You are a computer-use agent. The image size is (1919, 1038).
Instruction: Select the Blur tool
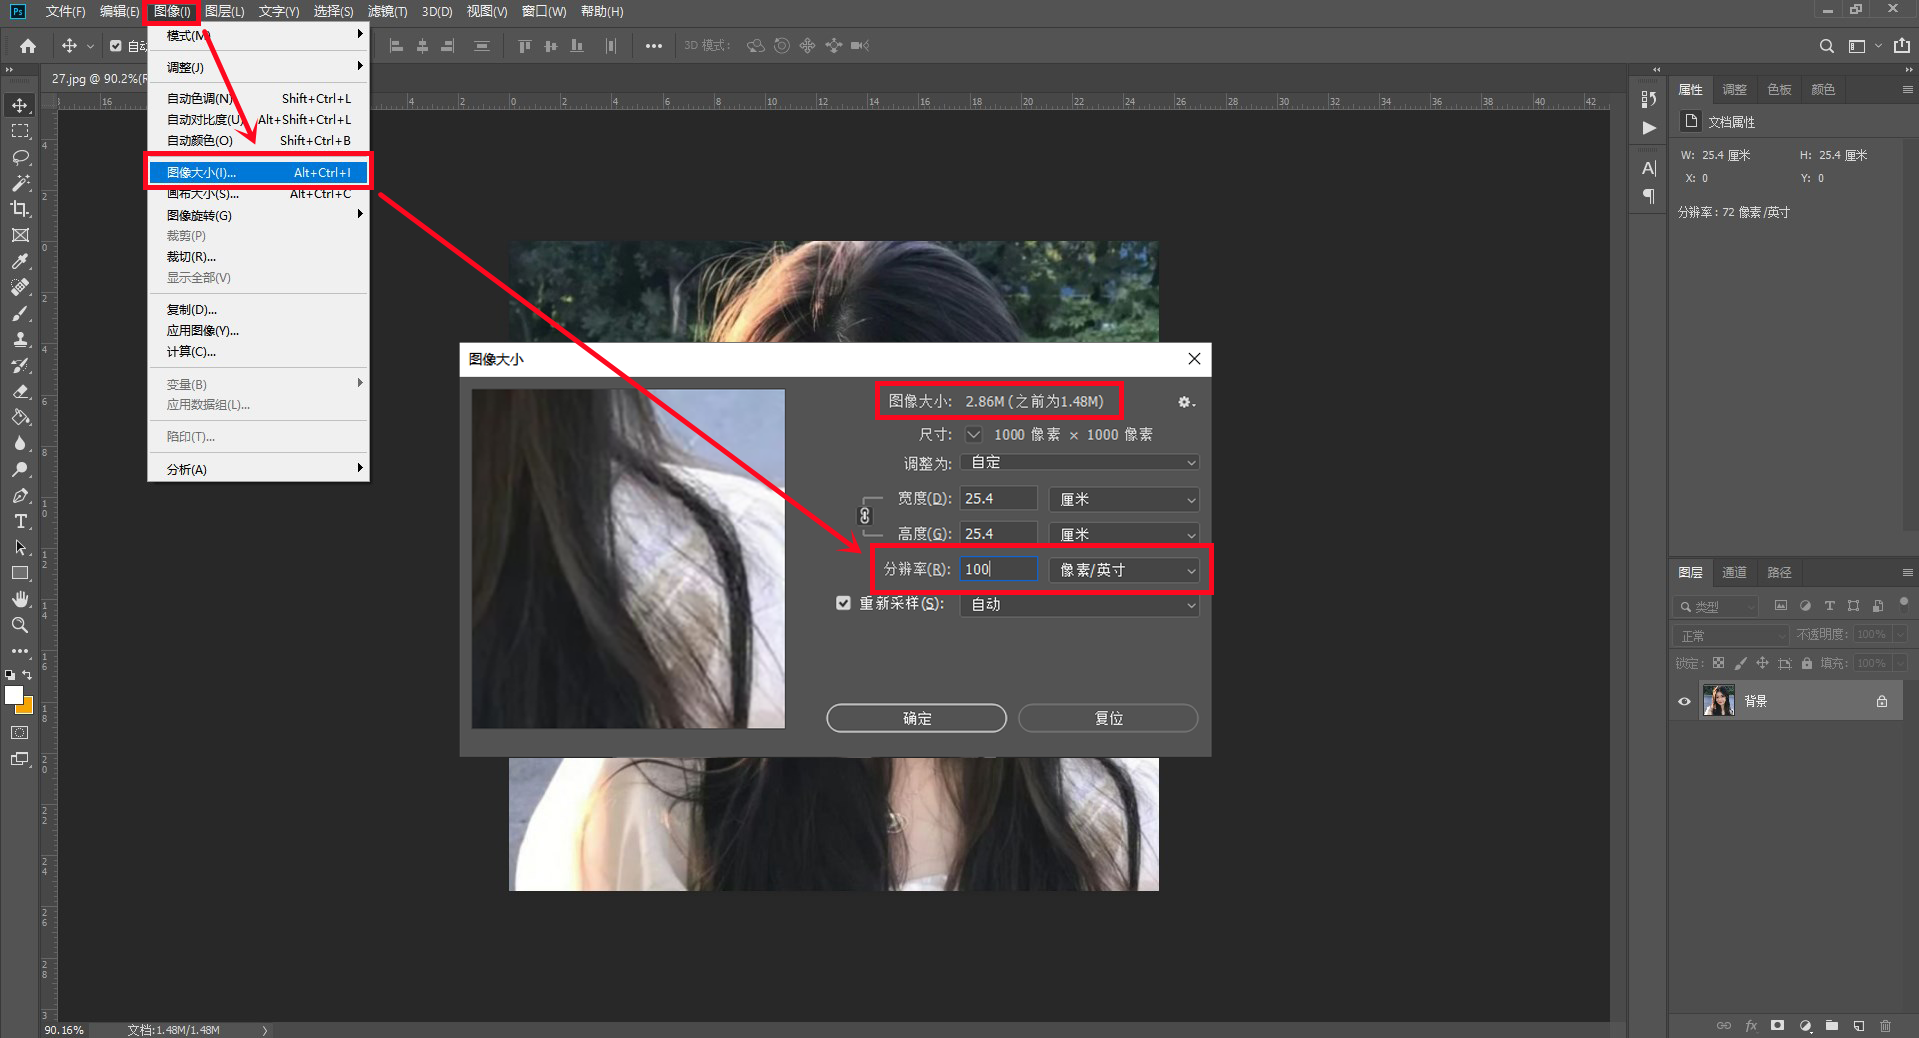click(x=20, y=443)
